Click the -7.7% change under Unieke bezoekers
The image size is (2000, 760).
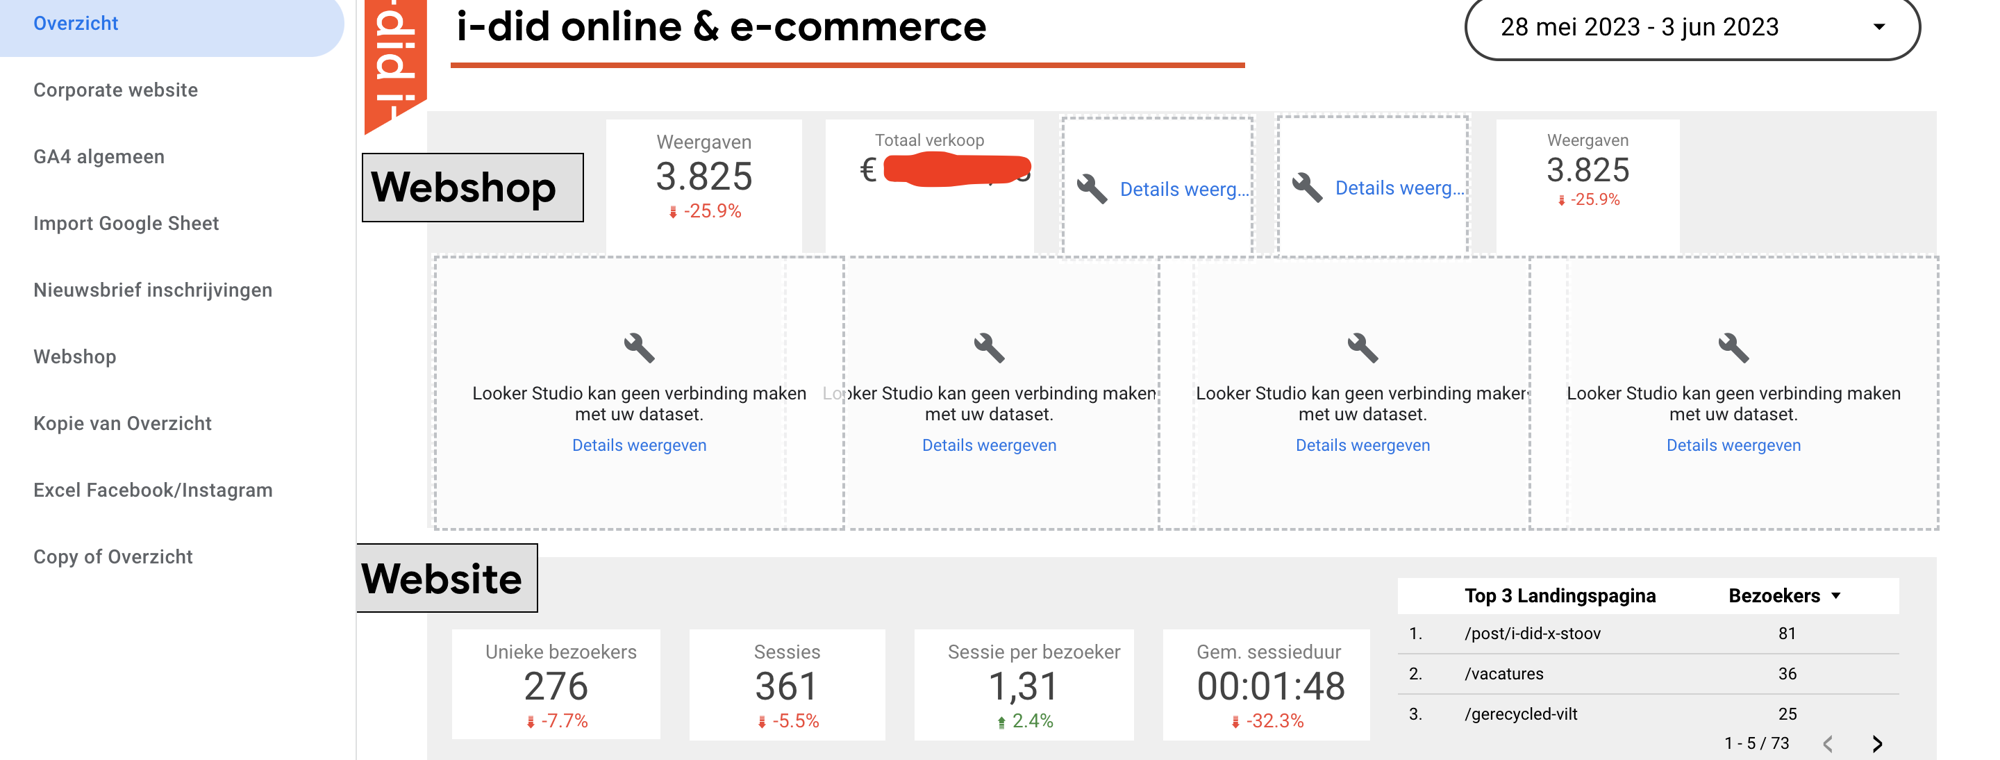pos(557,721)
